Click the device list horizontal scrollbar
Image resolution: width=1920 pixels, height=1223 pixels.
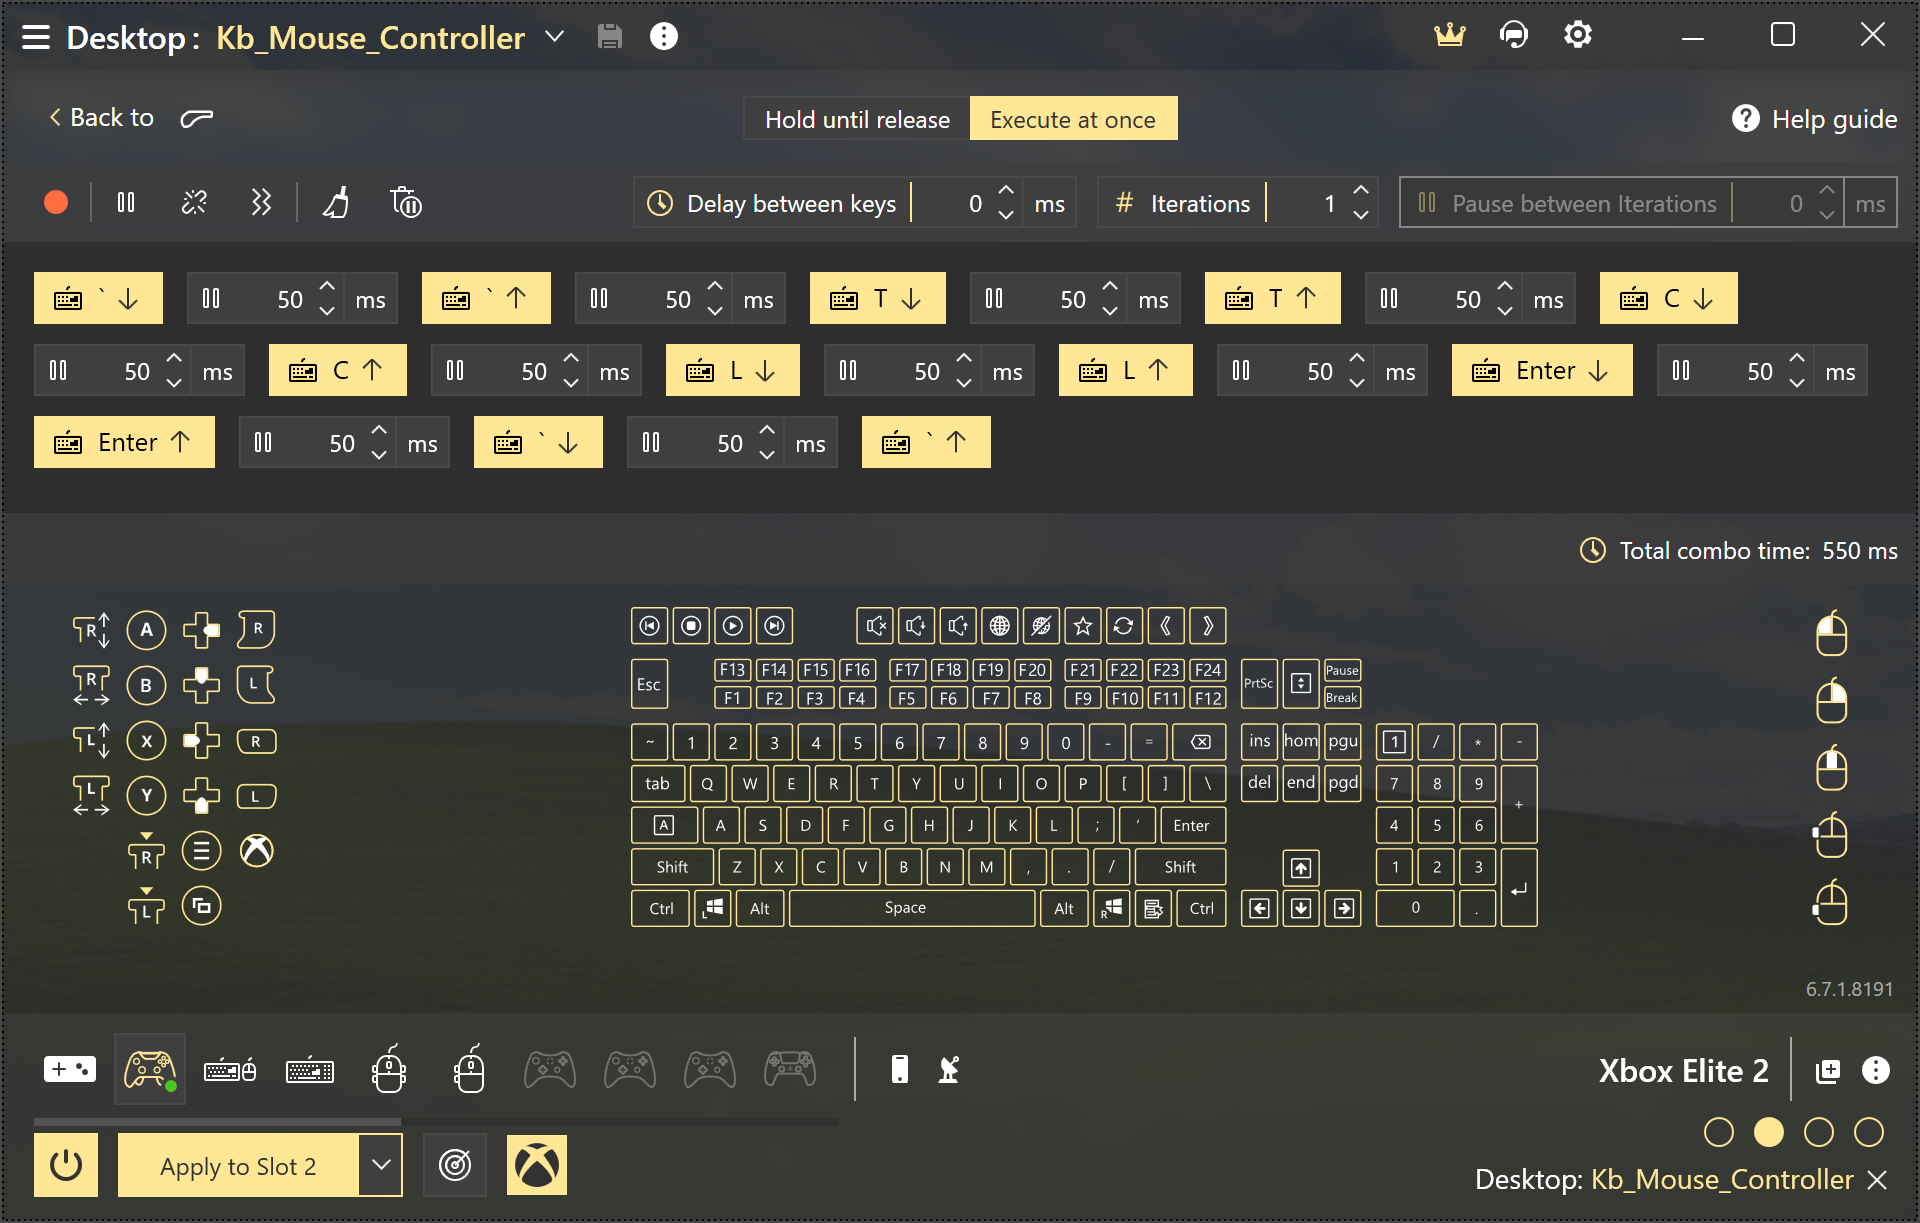click(x=217, y=1122)
